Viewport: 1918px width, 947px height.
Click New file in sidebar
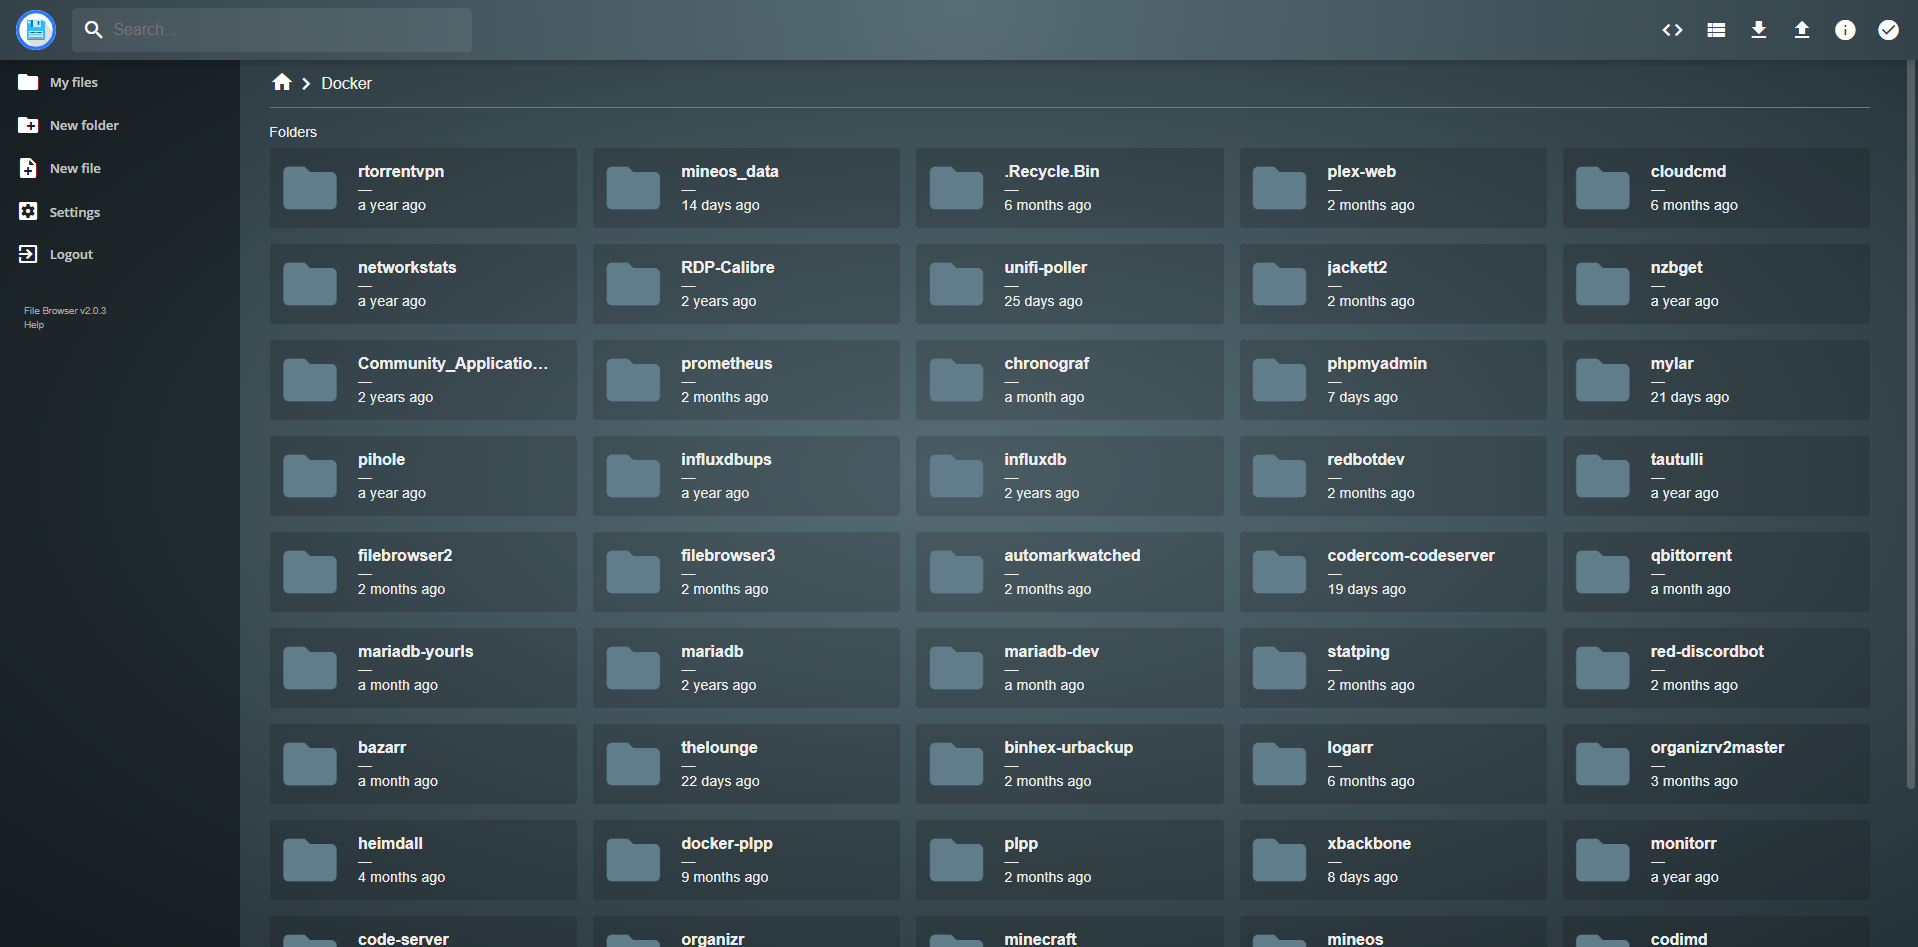[75, 169]
